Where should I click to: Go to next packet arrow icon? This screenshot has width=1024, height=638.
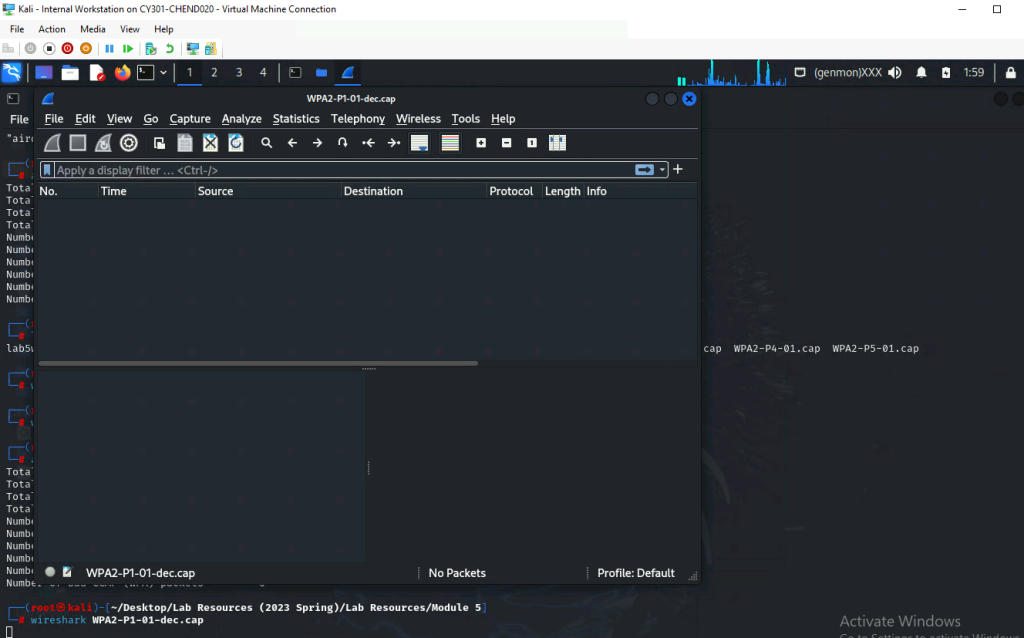(317, 143)
